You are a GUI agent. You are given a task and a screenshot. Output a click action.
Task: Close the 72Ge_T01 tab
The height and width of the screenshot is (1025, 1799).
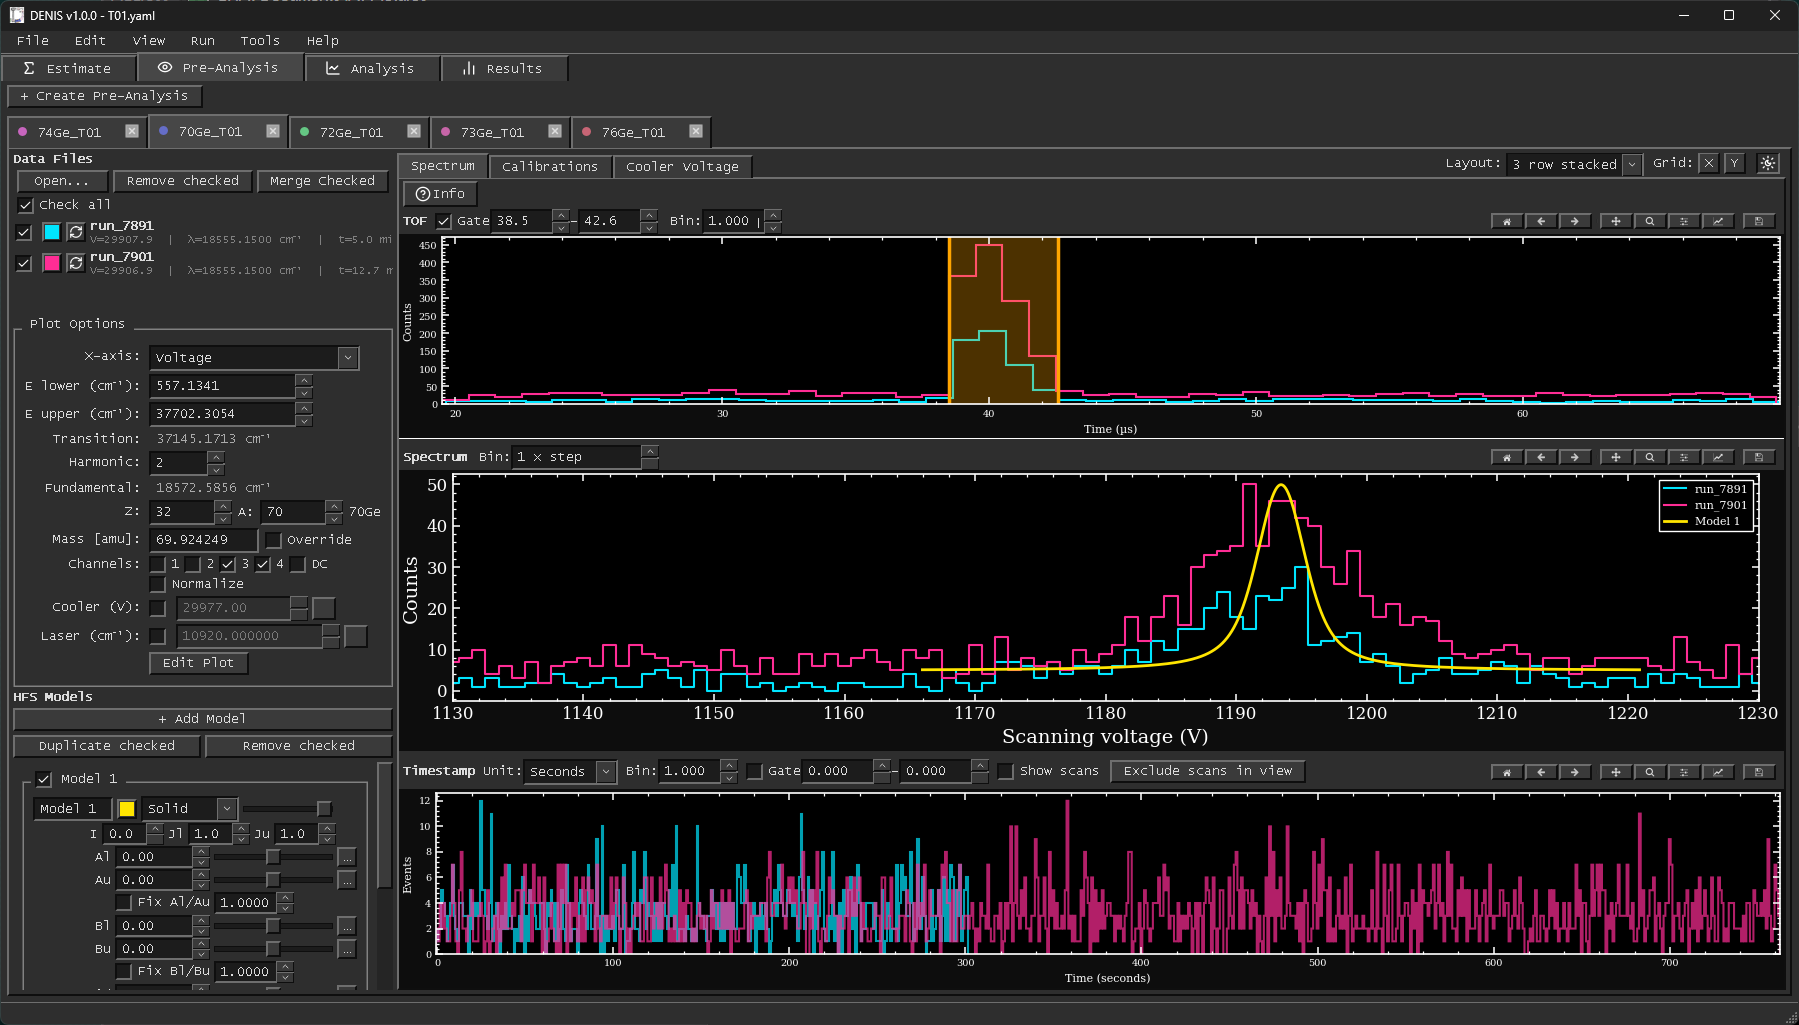click(x=414, y=131)
